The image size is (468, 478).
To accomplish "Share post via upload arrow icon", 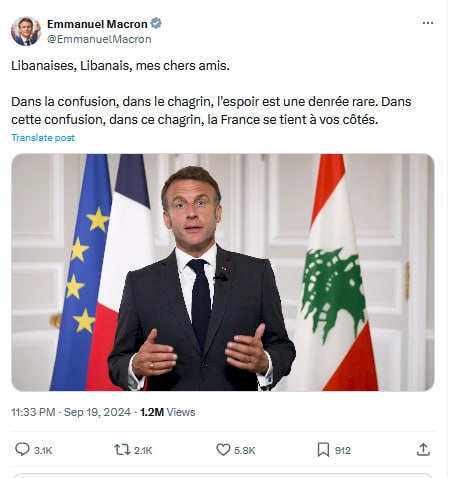I will [423, 449].
